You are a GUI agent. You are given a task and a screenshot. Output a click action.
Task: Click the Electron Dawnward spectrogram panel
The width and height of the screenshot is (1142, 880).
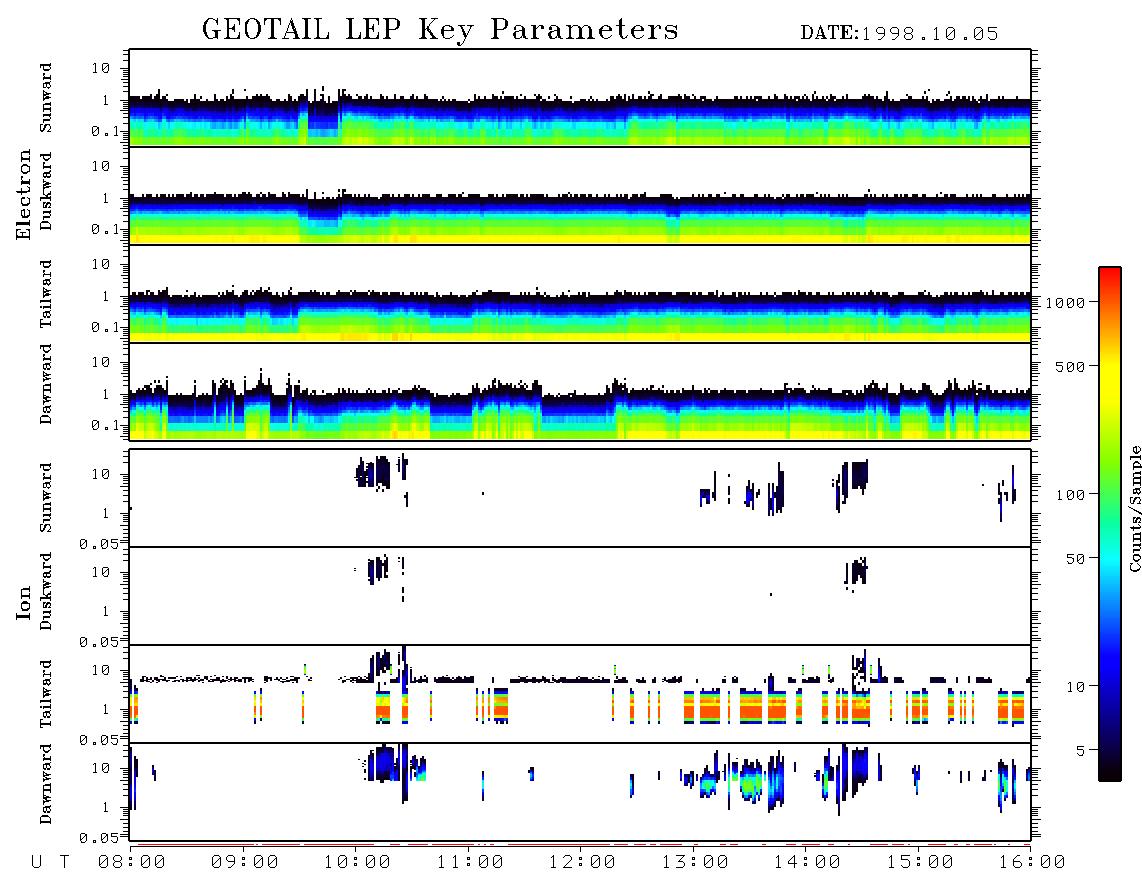tap(580, 392)
